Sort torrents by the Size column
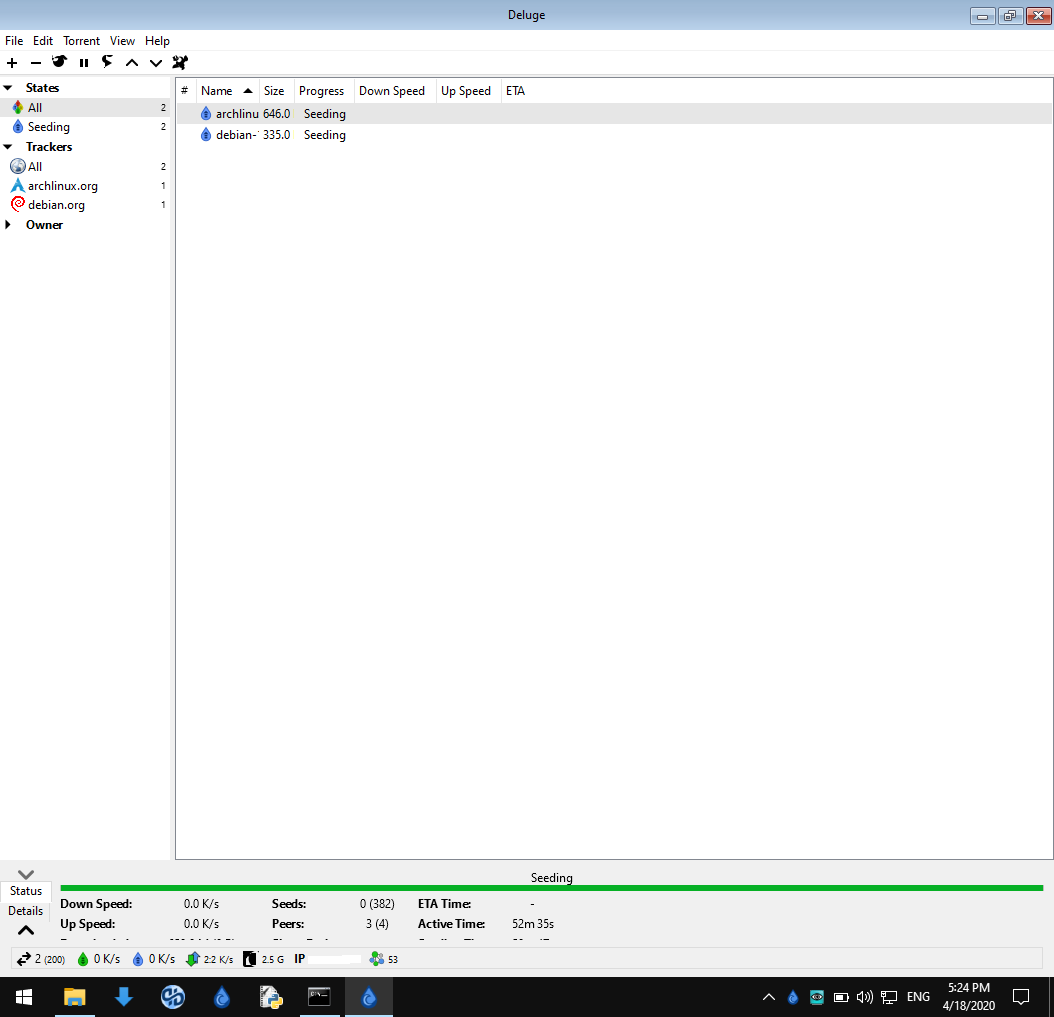The width and height of the screenshot is (1054, 1017). [x=277, y=91]
